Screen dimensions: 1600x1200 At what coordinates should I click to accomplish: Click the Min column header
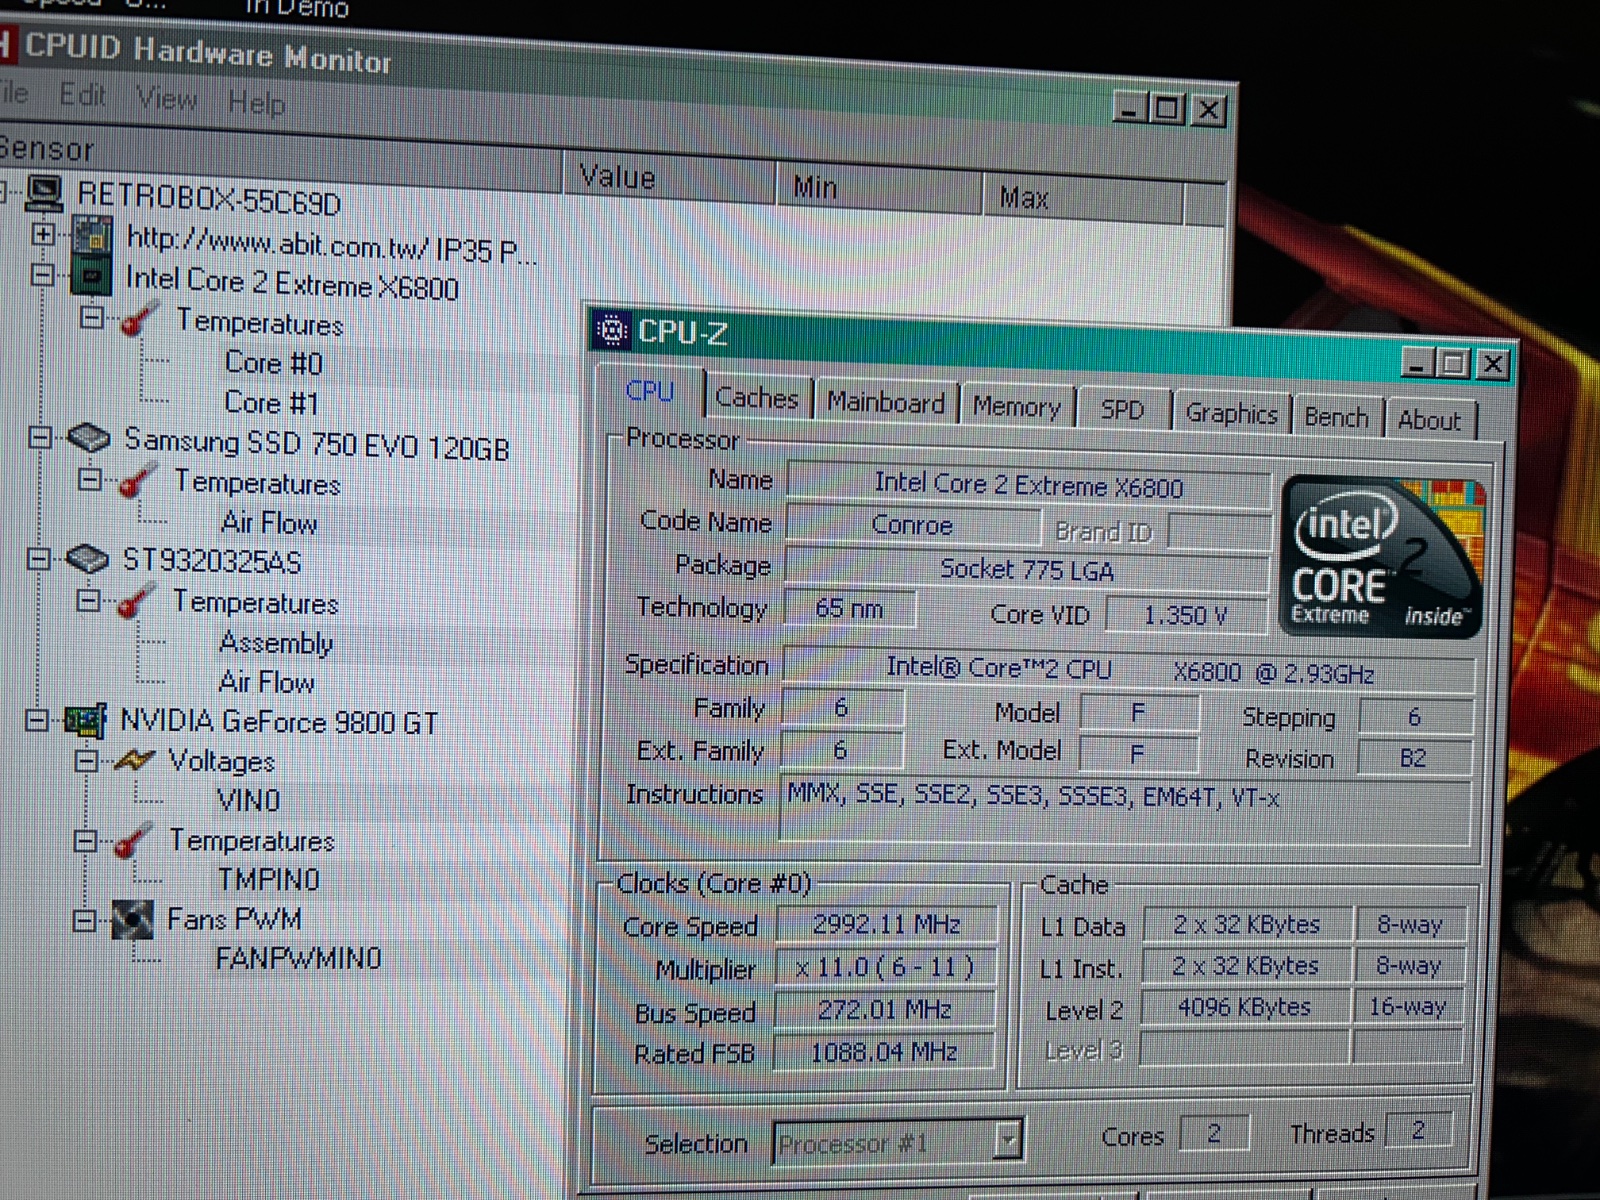coord(880,188)
